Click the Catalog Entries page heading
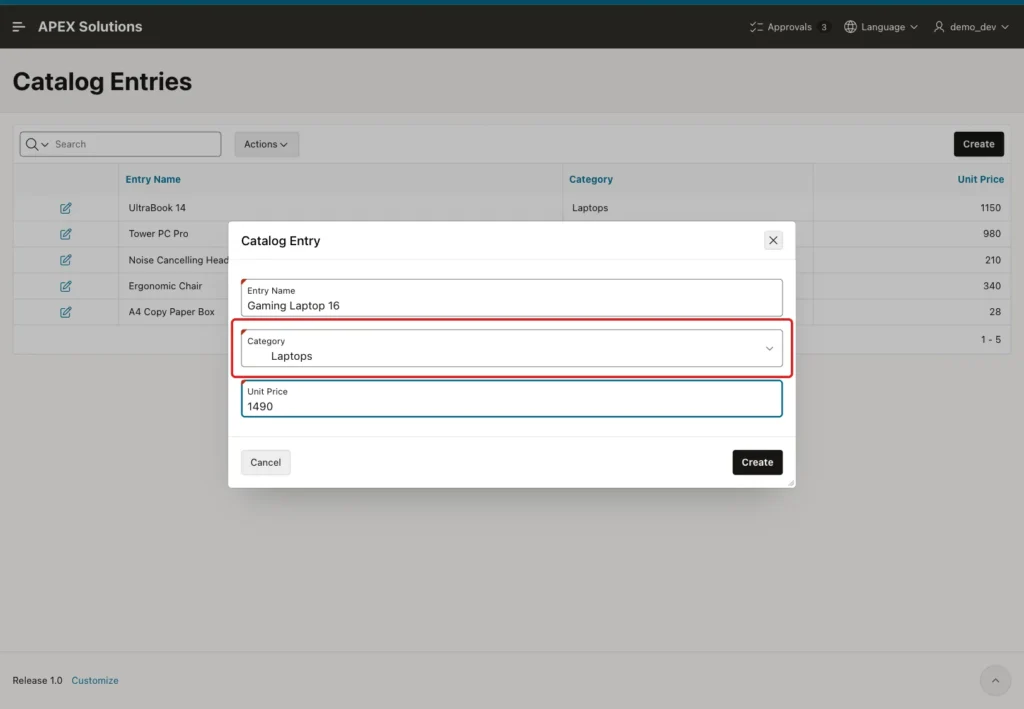1024x709 pixels. pyautogui.click(x=102, y=82)
